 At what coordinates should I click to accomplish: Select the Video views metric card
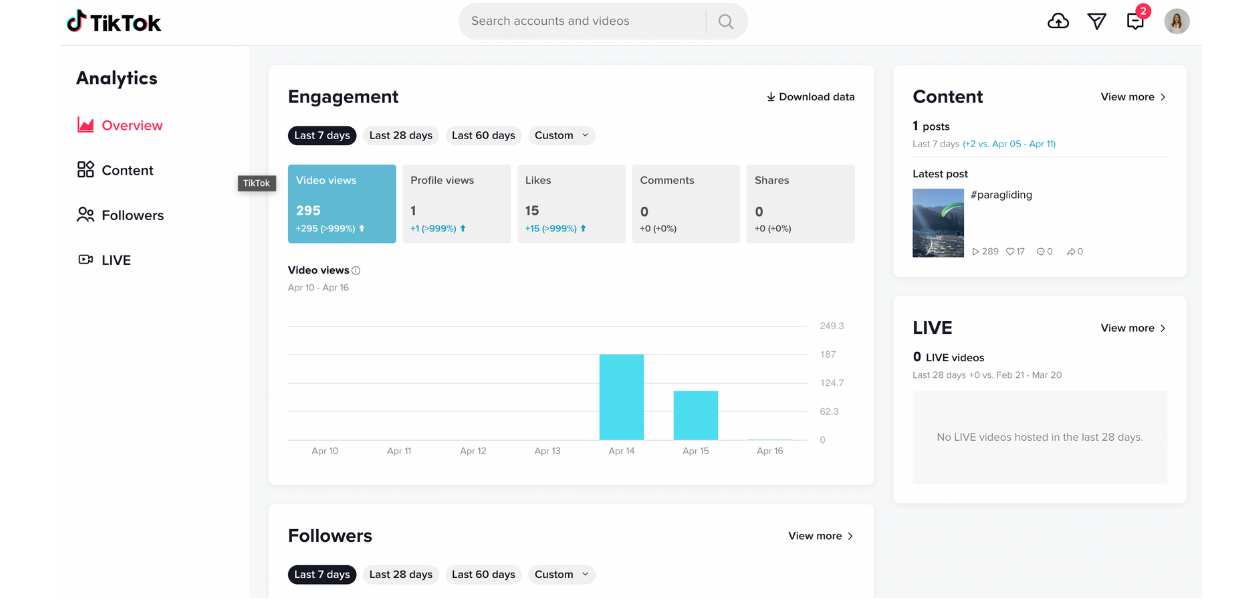click(x=341, y=204)
